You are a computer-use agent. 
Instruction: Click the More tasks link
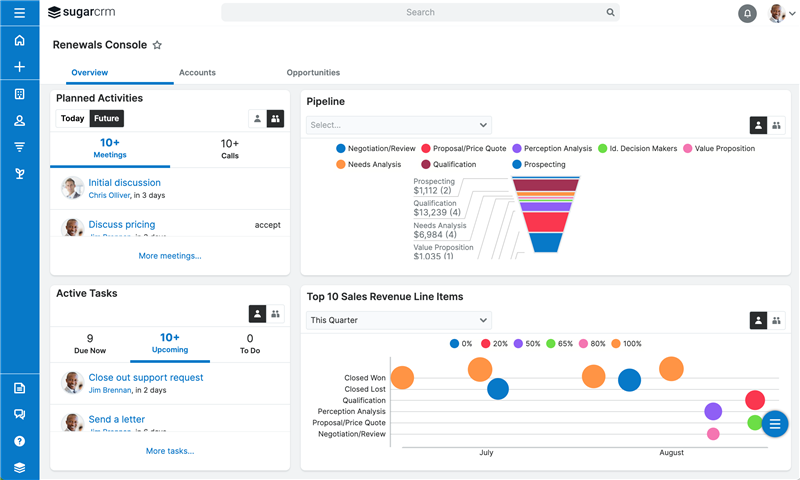(170, 451)
